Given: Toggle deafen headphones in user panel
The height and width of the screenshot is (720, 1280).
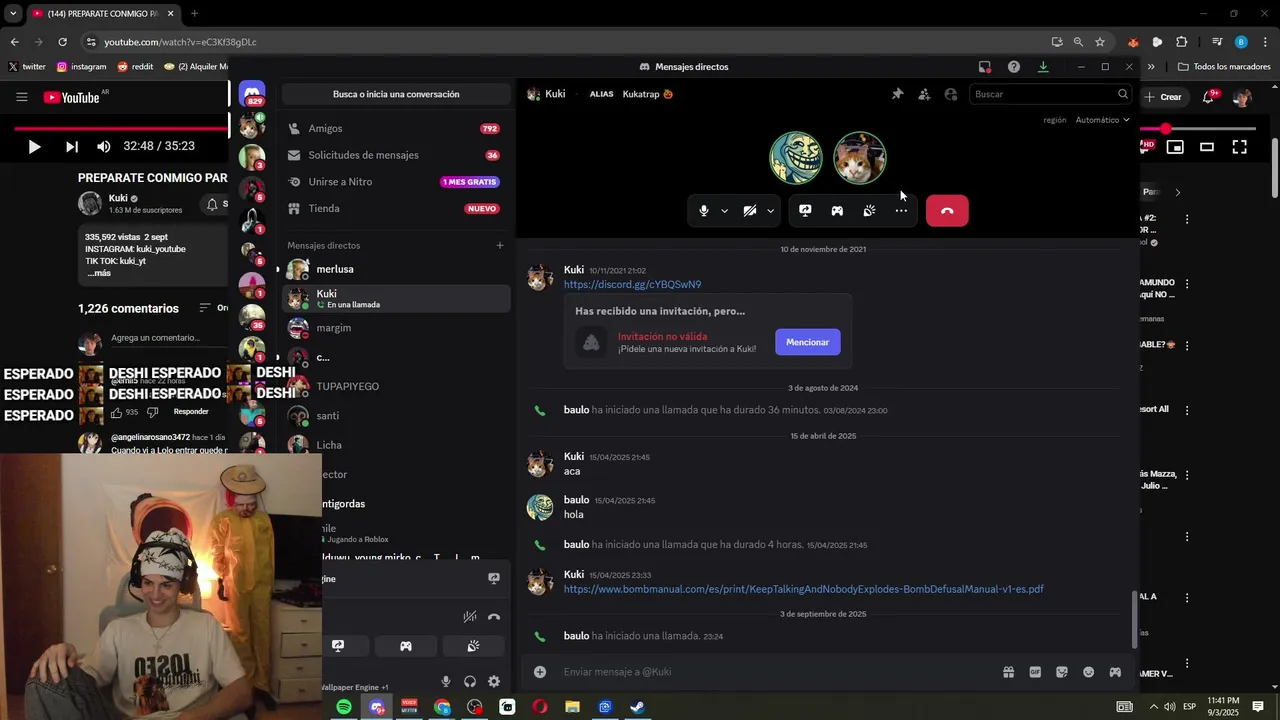Looking at the screenshot, I should 470,682.
